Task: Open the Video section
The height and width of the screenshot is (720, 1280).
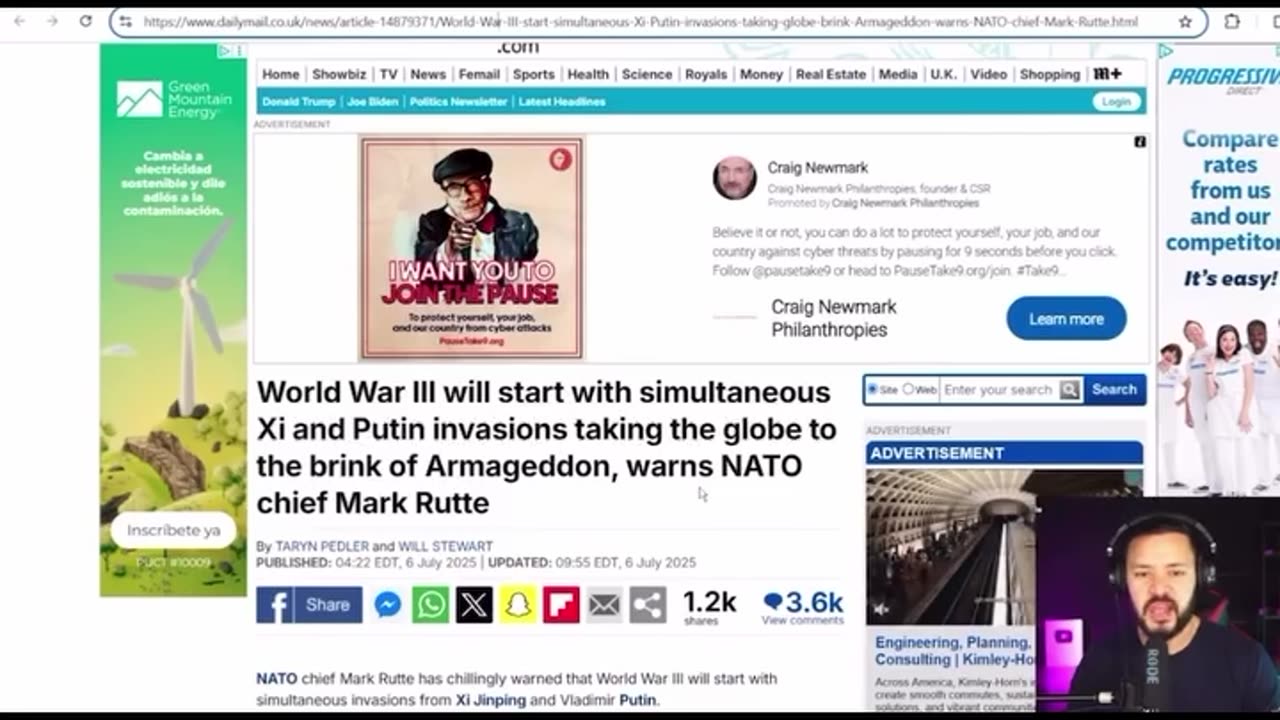Action: coord(989,74)
